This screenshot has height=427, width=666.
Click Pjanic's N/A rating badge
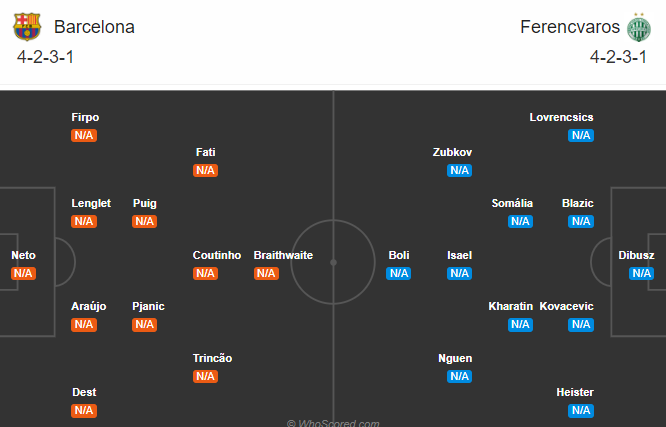coord(144,325)
